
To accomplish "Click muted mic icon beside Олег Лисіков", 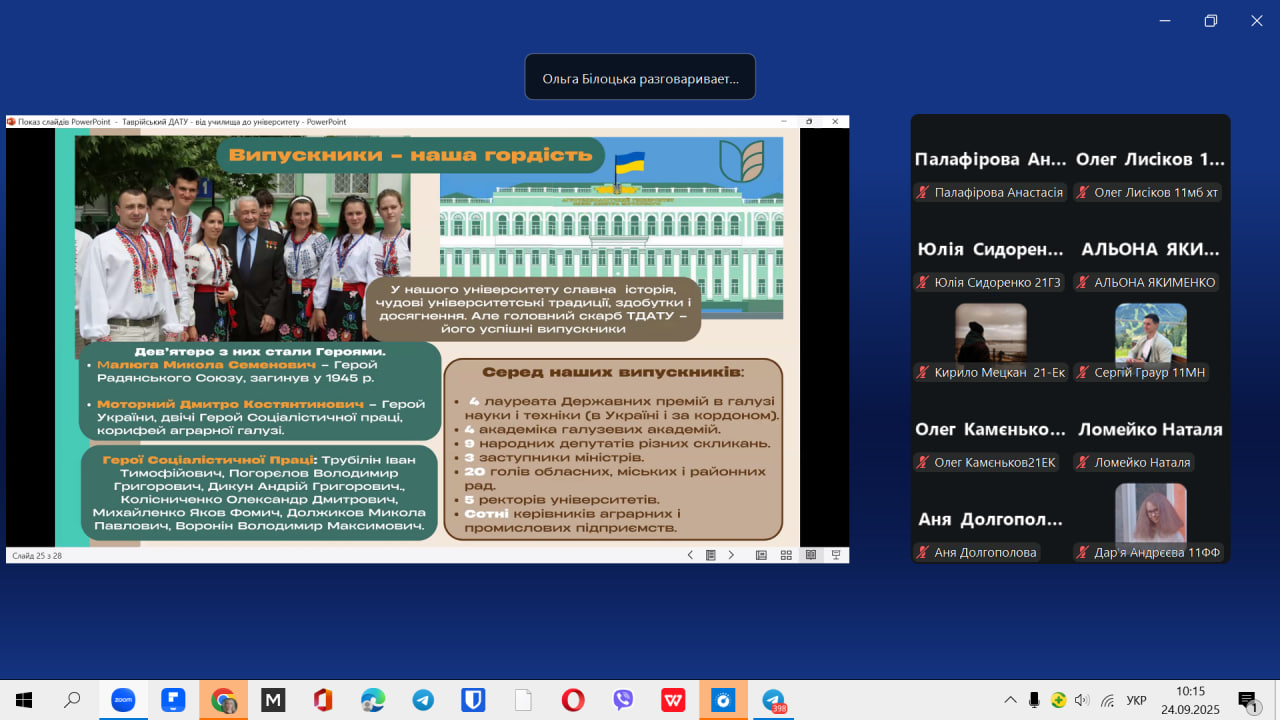I will [x=1083, y=193].
